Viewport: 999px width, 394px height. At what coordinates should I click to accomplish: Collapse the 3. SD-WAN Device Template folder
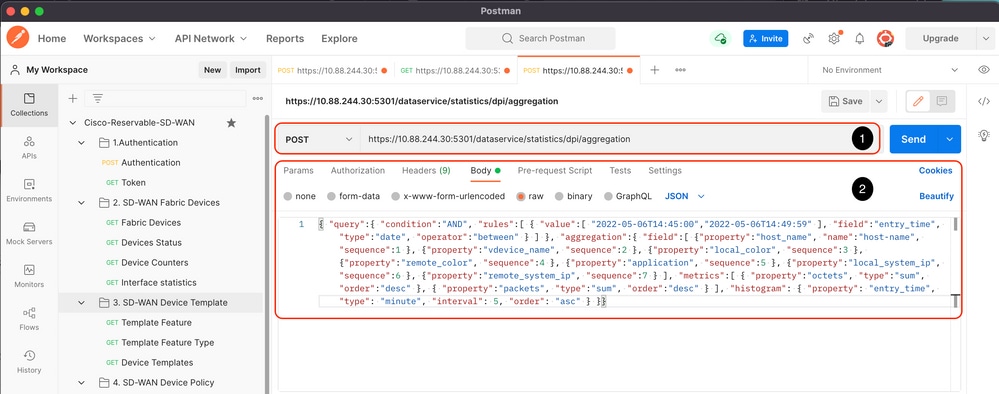coord(81,303)
